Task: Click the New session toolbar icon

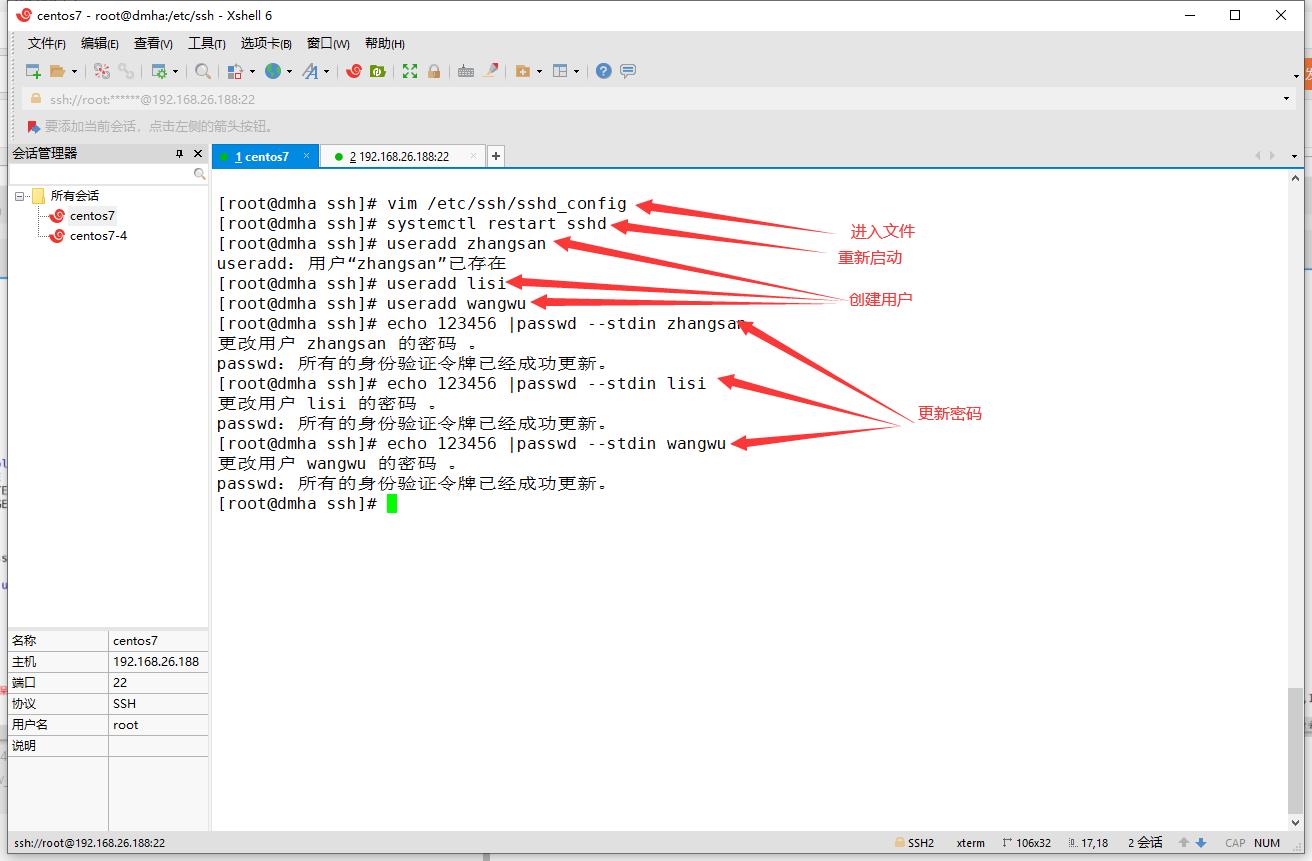Action: pos(33,71)
